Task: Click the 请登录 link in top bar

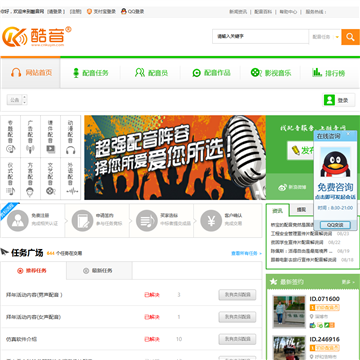Action: click(56, 11)
